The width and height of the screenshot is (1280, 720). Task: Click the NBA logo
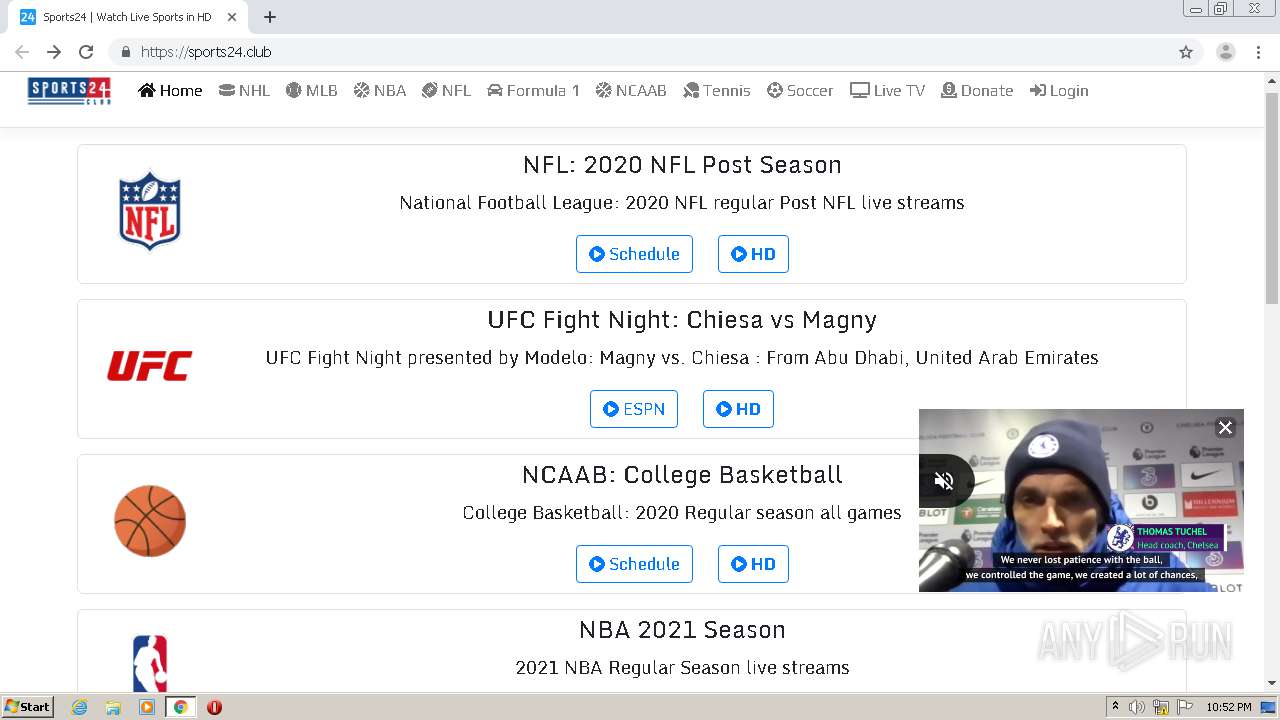pos(150,663)
